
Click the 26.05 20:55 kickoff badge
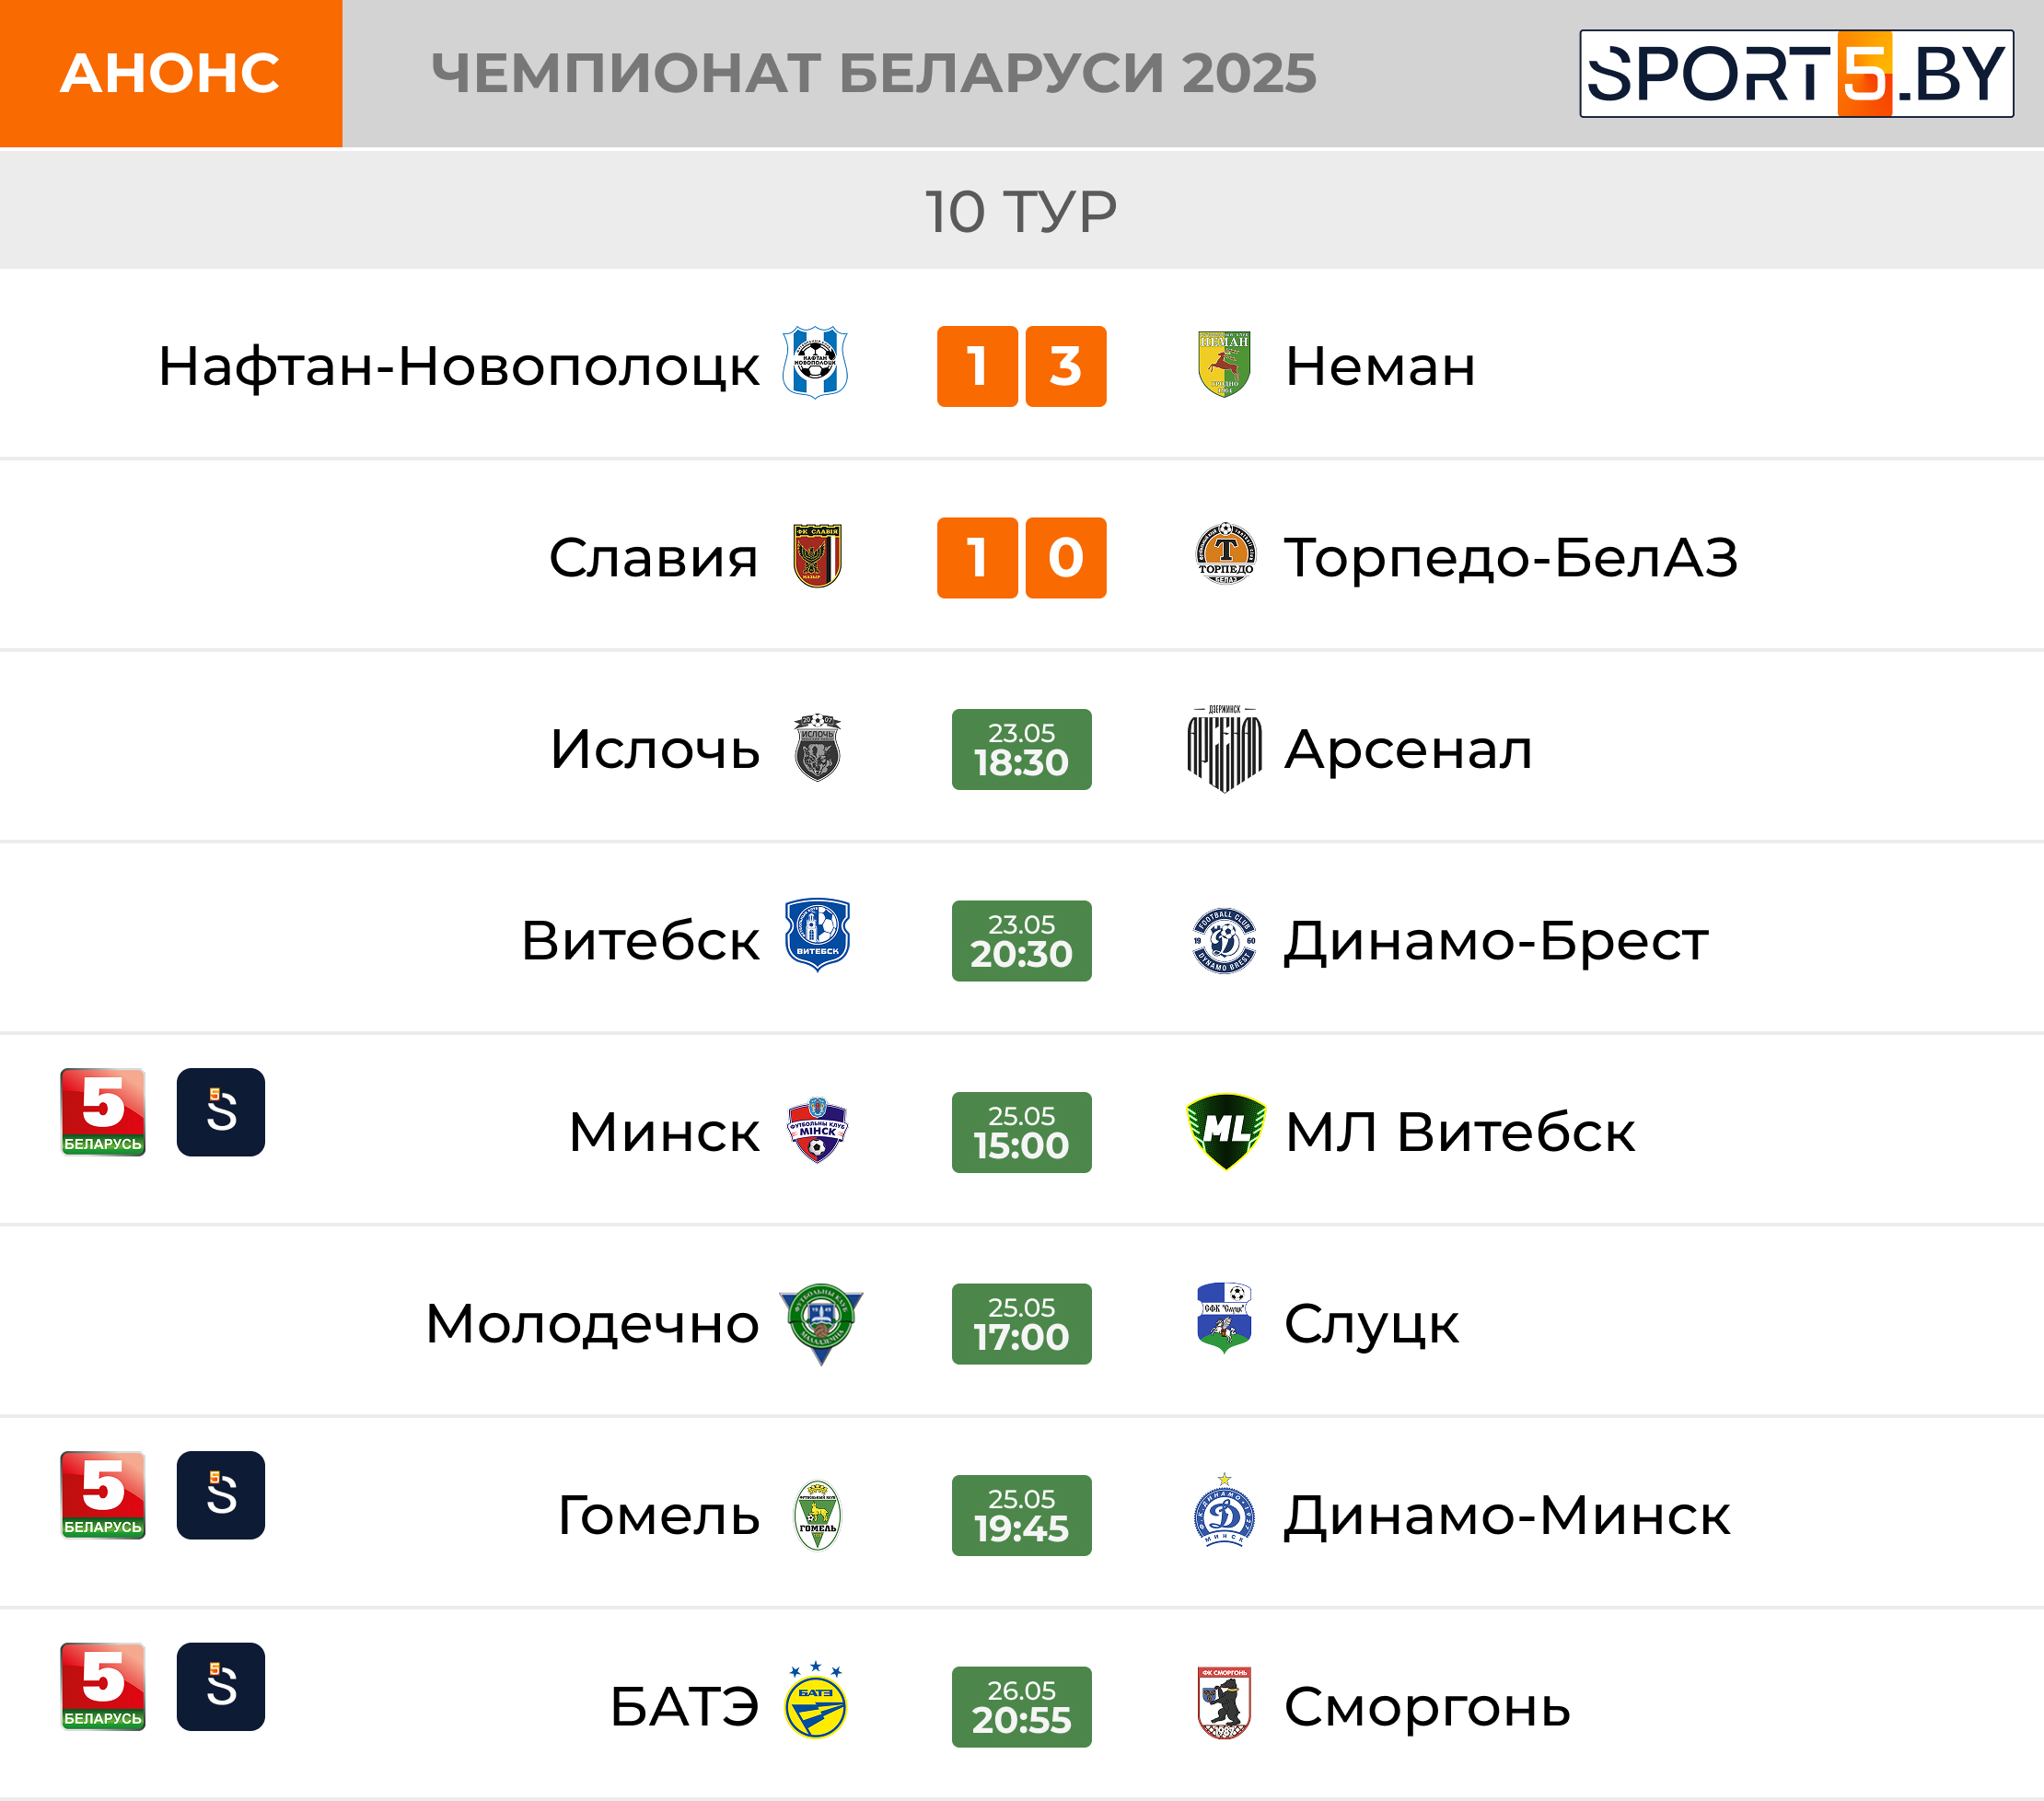1022,1707
